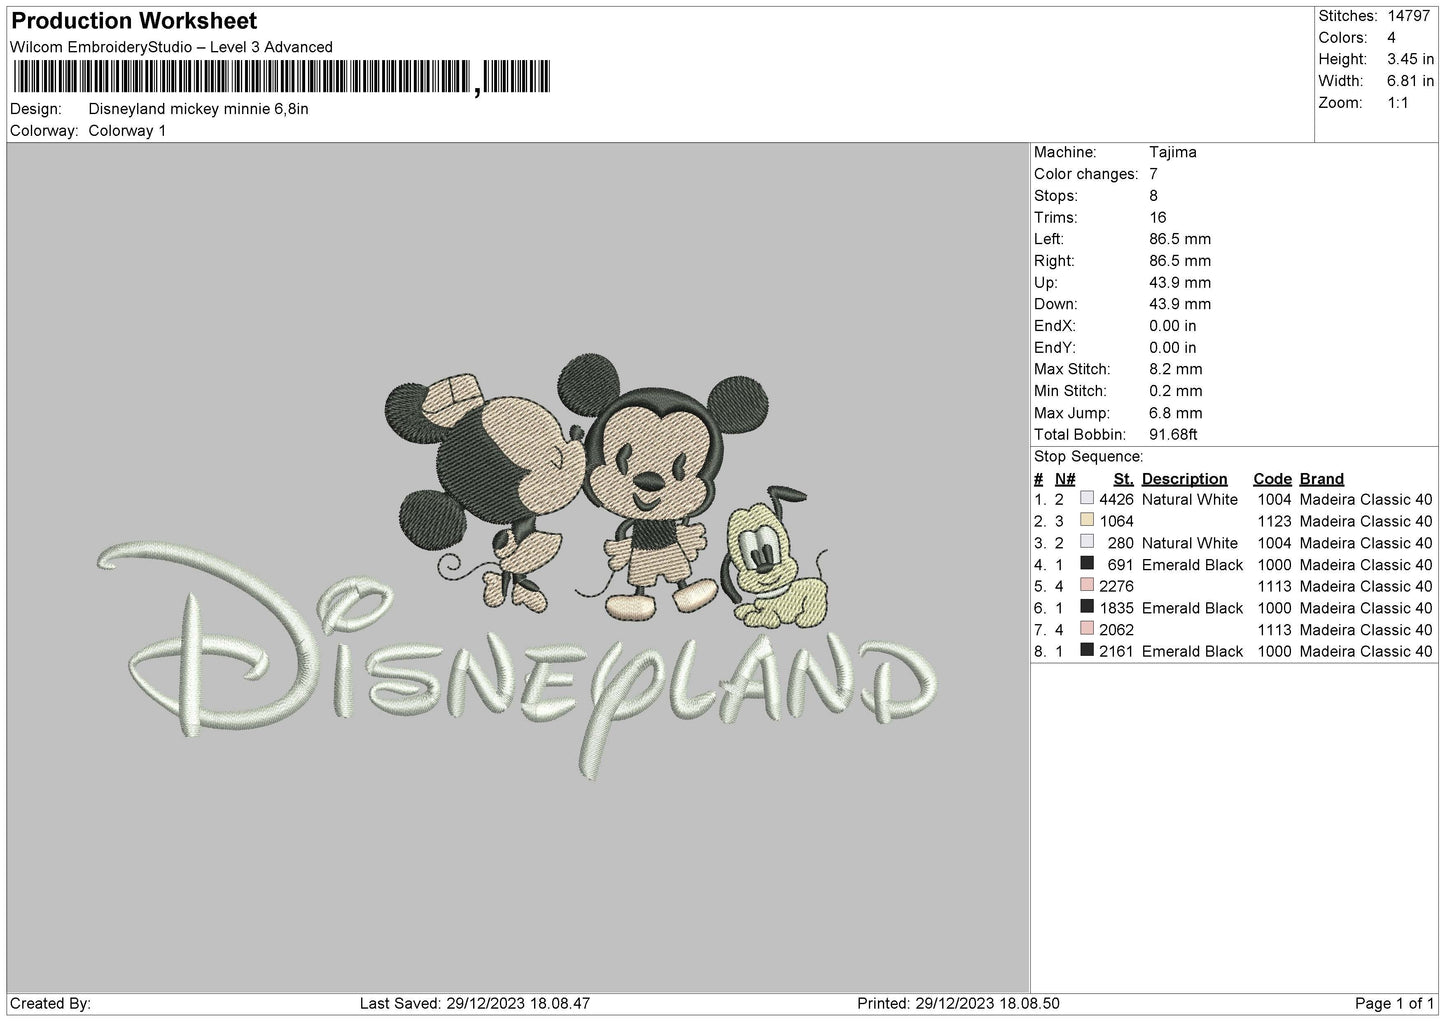Click the 'Production Worksheet' title
Image resolution: width=1445 pixels, height=1021 pixels.
(x=134, y=21)
